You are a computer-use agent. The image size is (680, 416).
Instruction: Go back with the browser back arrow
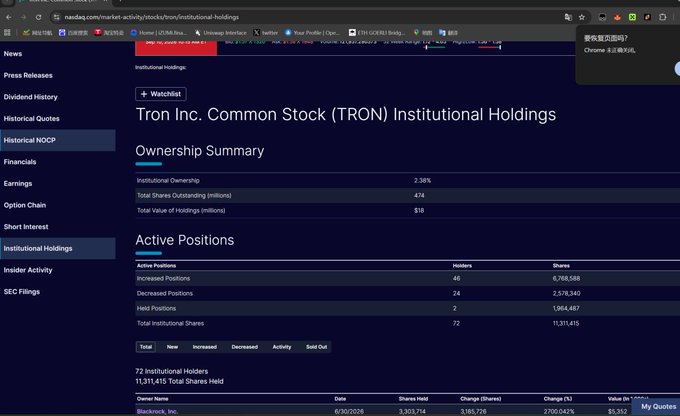point(9,17)
